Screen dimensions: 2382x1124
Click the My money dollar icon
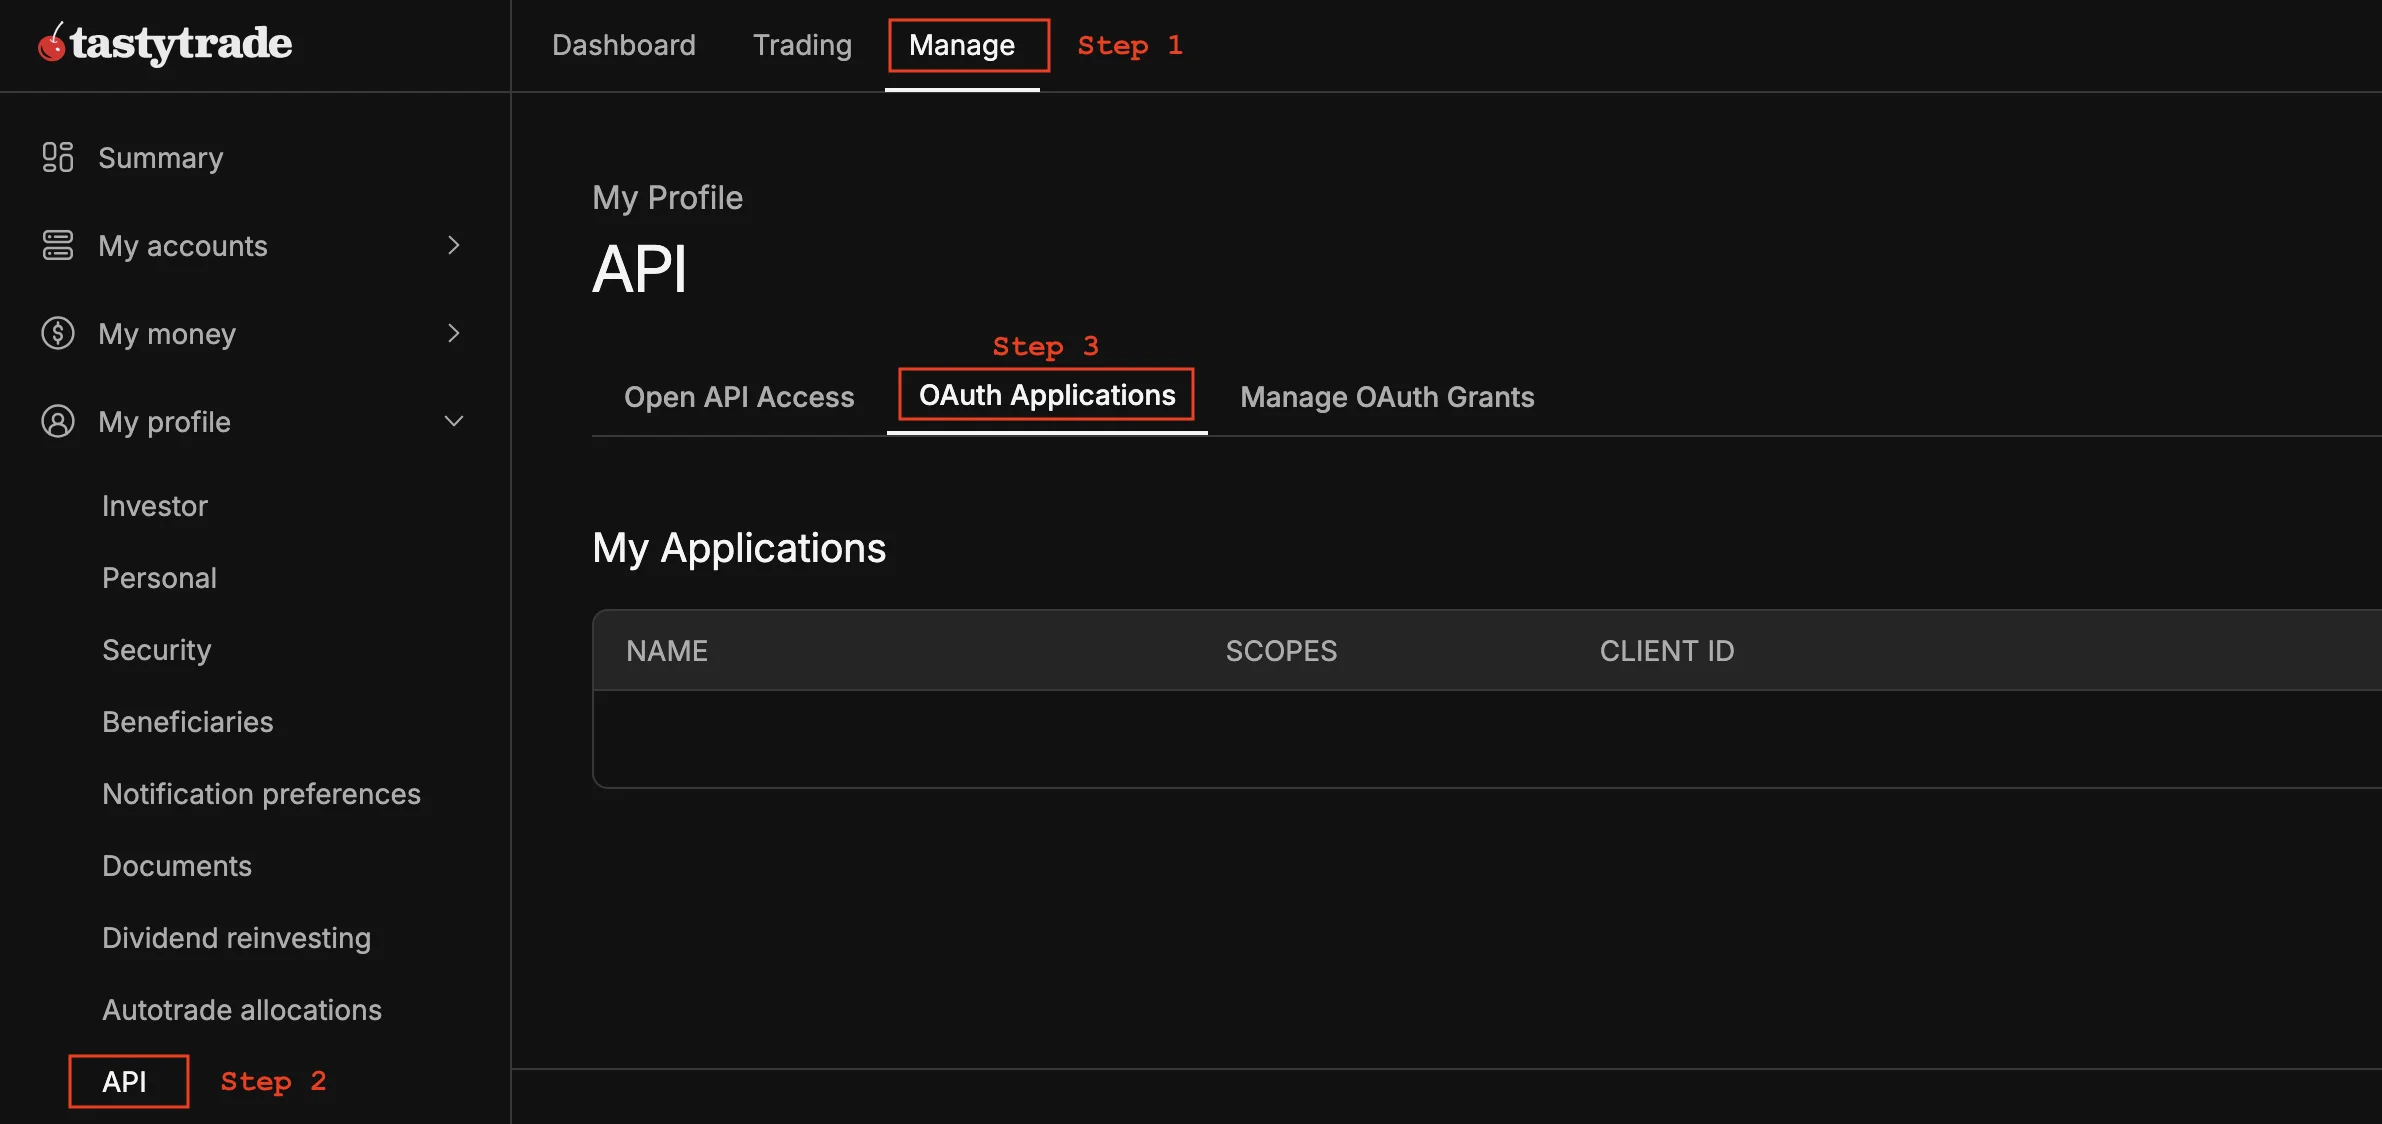click(x=57, y=333)
